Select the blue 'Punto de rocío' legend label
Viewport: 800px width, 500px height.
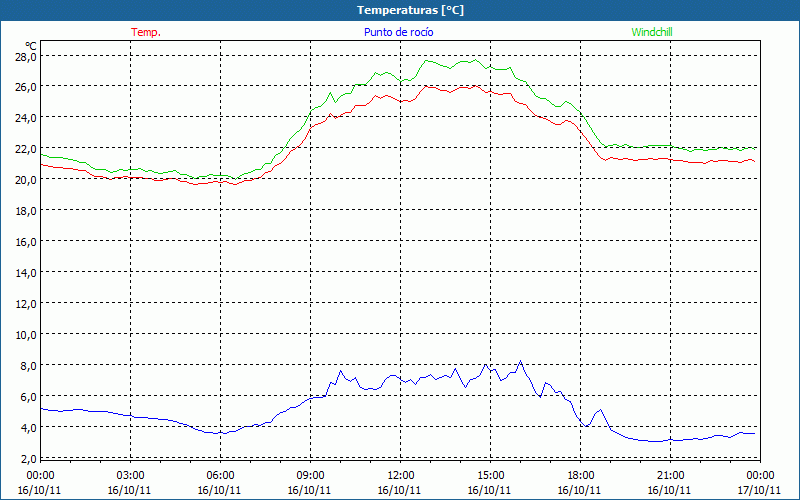tap(398, 32)
